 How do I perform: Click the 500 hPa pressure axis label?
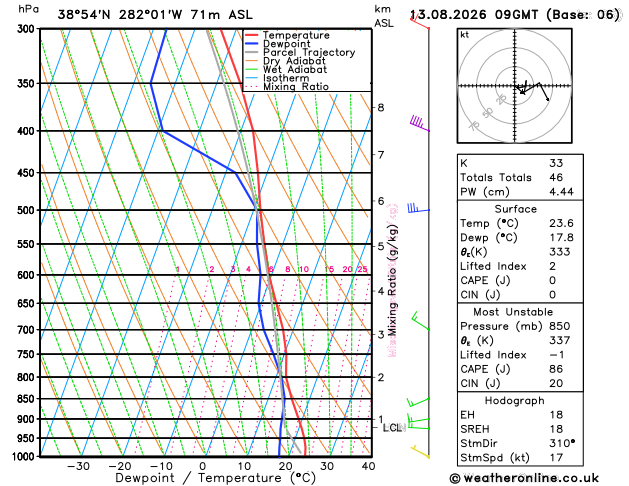point(28,210)
